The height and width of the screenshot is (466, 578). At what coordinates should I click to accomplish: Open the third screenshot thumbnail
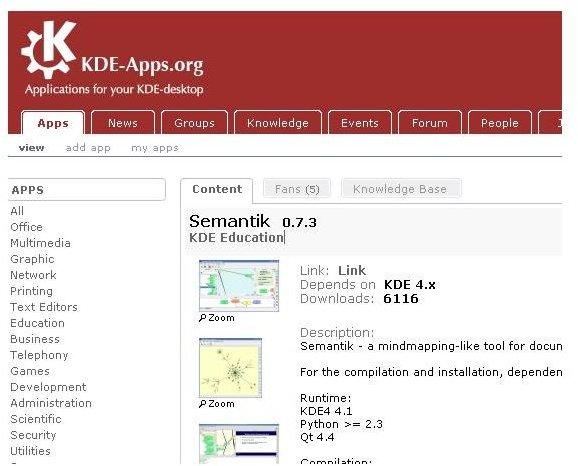click(x=239, y=444)
